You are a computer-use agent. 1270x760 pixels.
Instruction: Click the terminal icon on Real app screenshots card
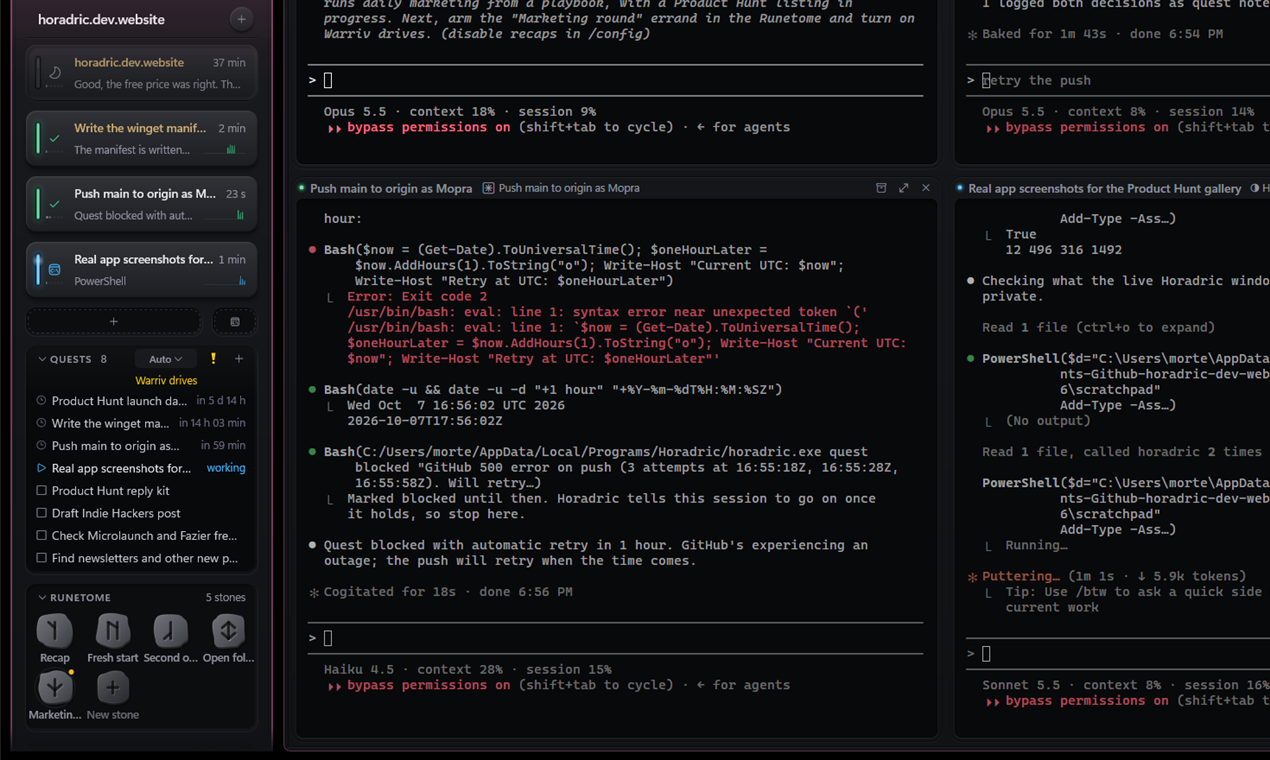tap(55, 269)
